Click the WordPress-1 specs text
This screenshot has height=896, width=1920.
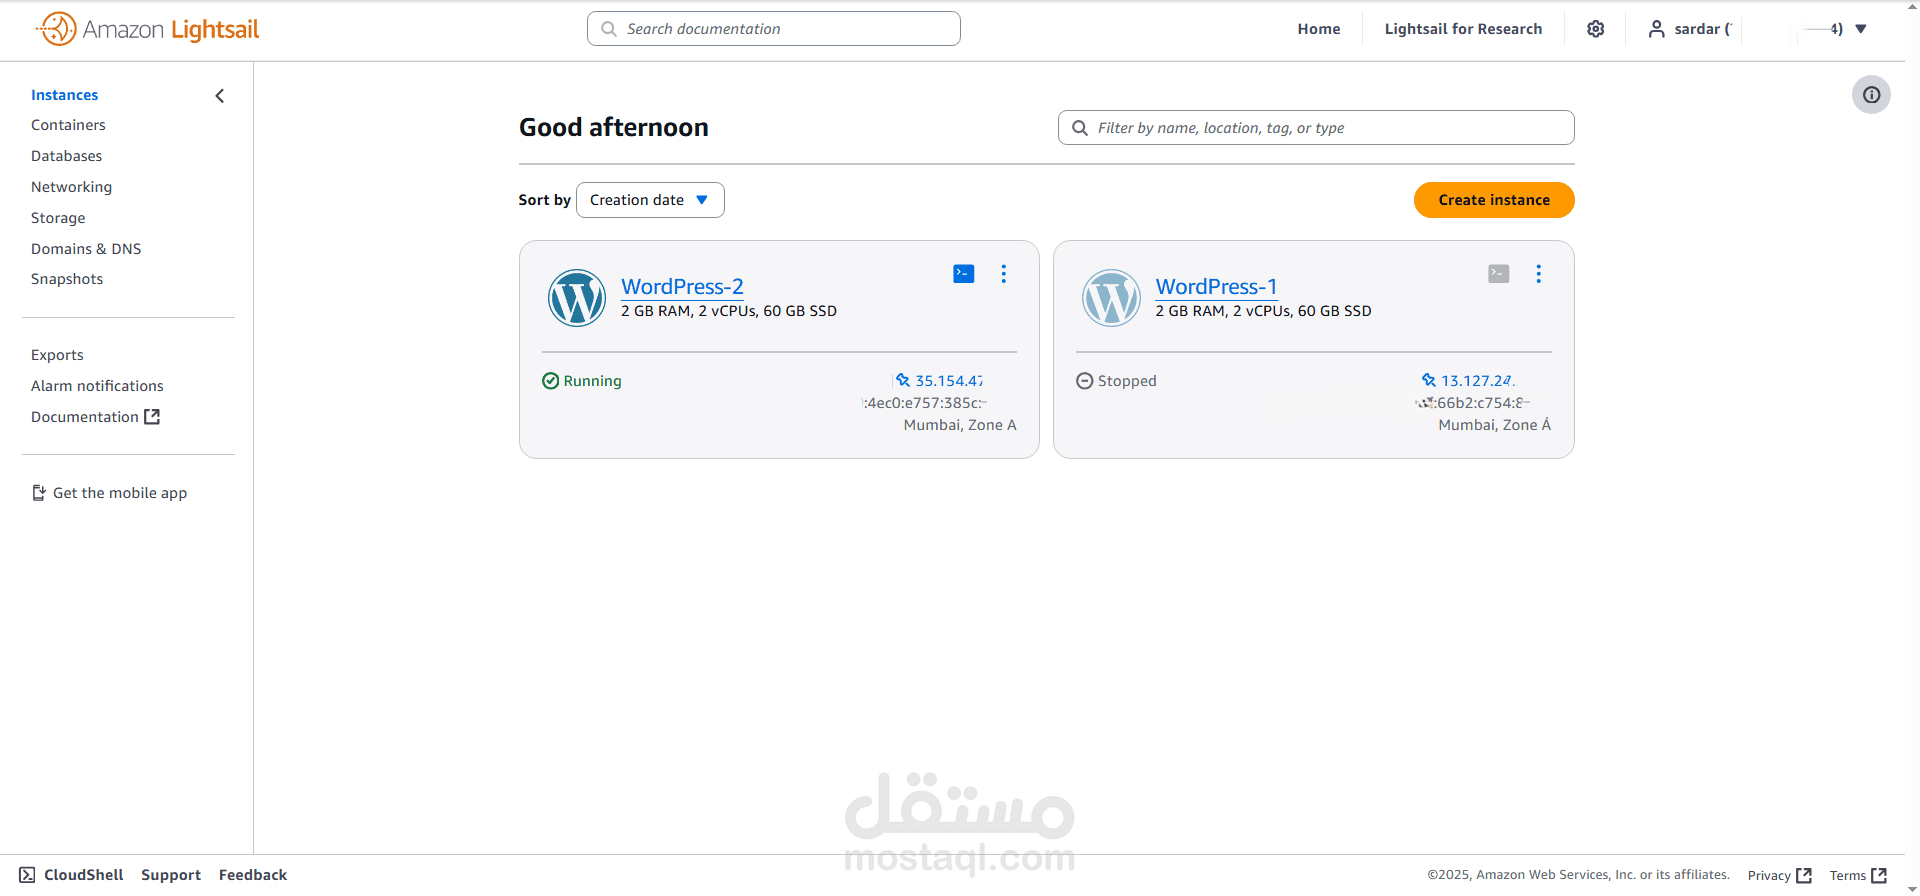coord(1264,311)
